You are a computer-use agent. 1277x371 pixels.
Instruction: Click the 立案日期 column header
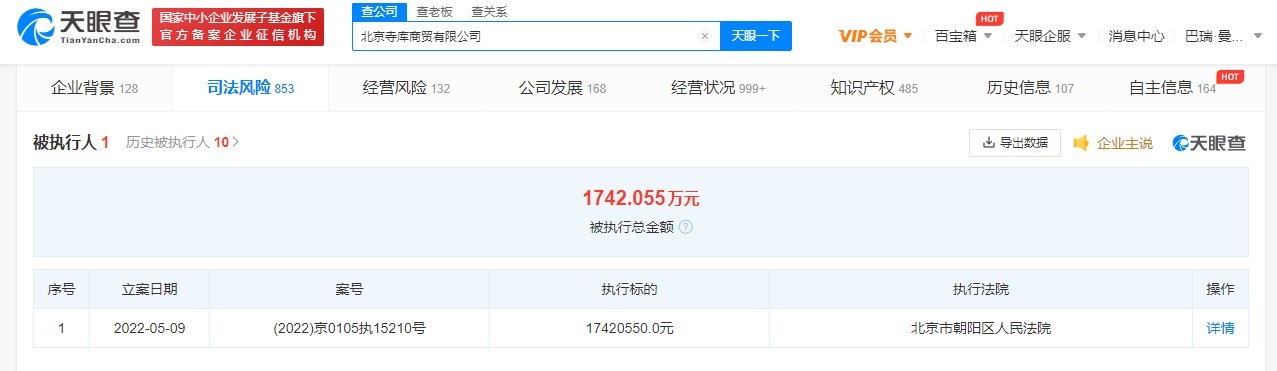point(150,289)
